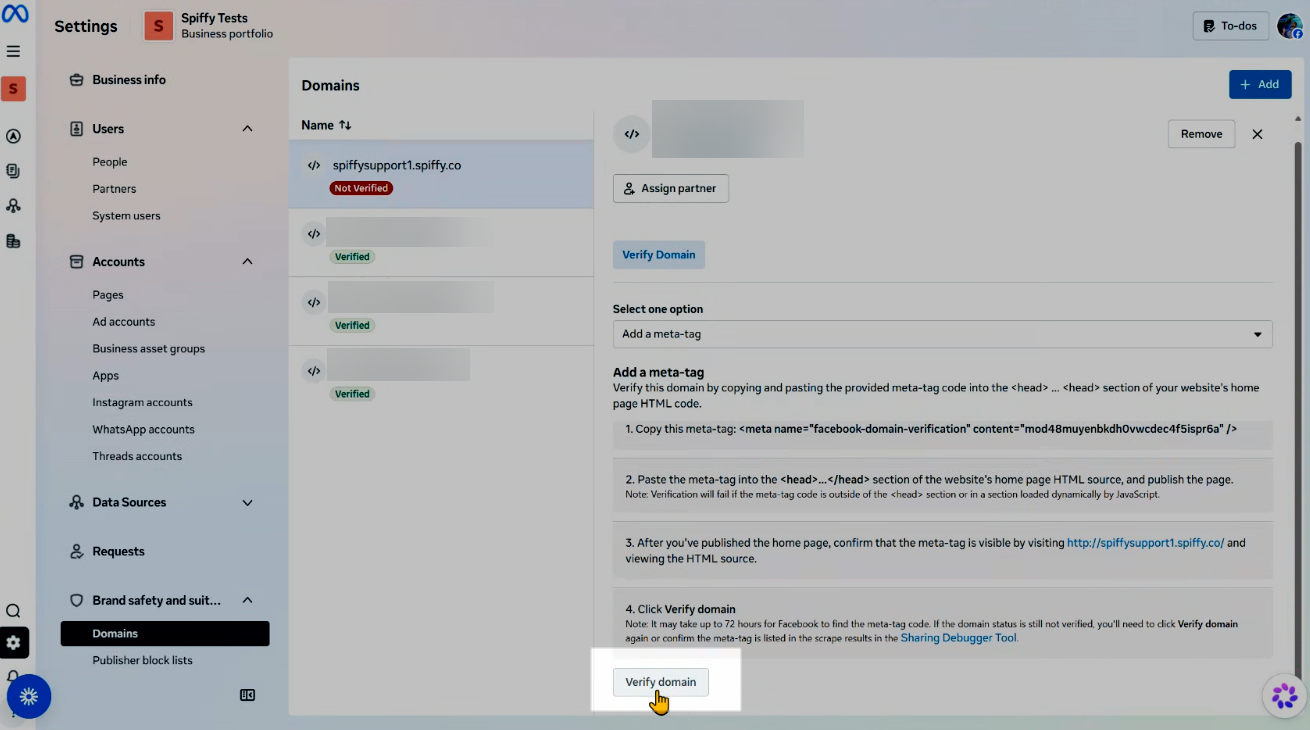Click the blue circular sparkle button
1310x730 pixels.
(x=29, y=696)
